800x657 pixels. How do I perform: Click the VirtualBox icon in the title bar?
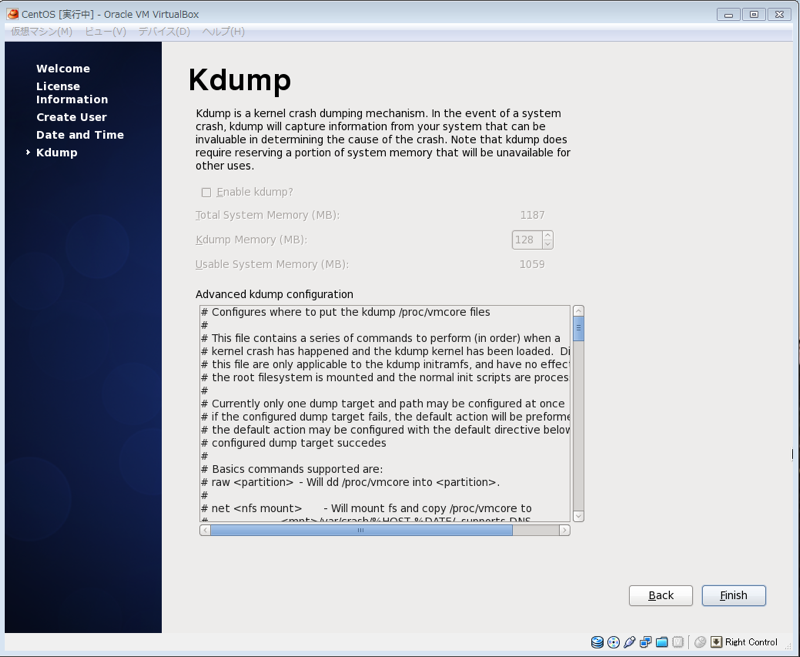point(13,14)
